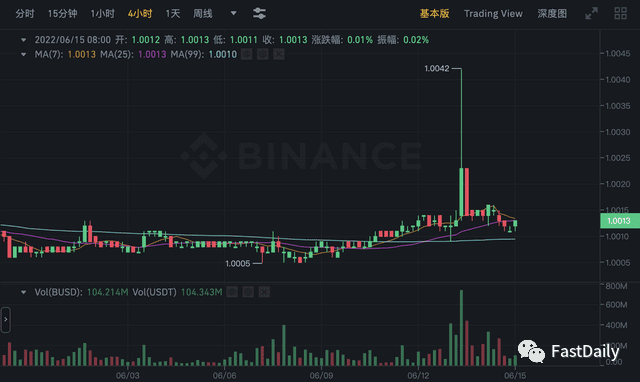640x382 pixels.
Task: Collapse the candle OHLC info row
Action: pyautogui.click(x=24, y=40)
